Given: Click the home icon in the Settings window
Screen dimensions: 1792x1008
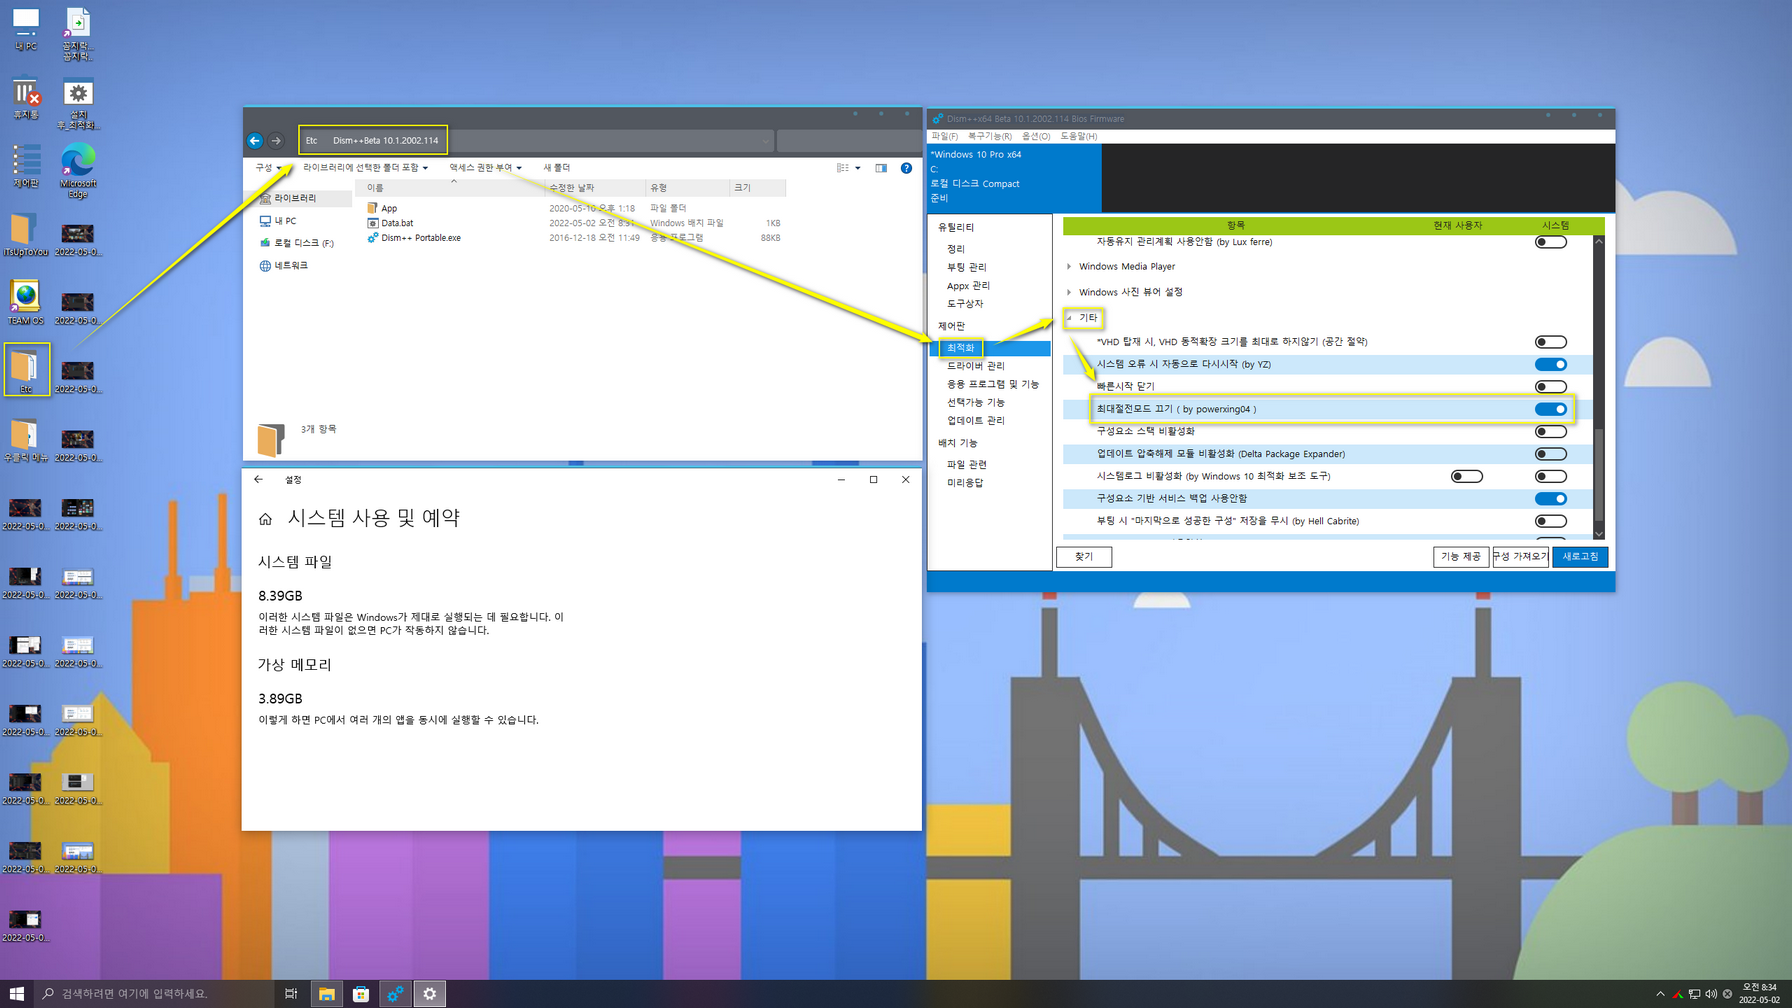Looking at the screenshot, I should point(265,519).
